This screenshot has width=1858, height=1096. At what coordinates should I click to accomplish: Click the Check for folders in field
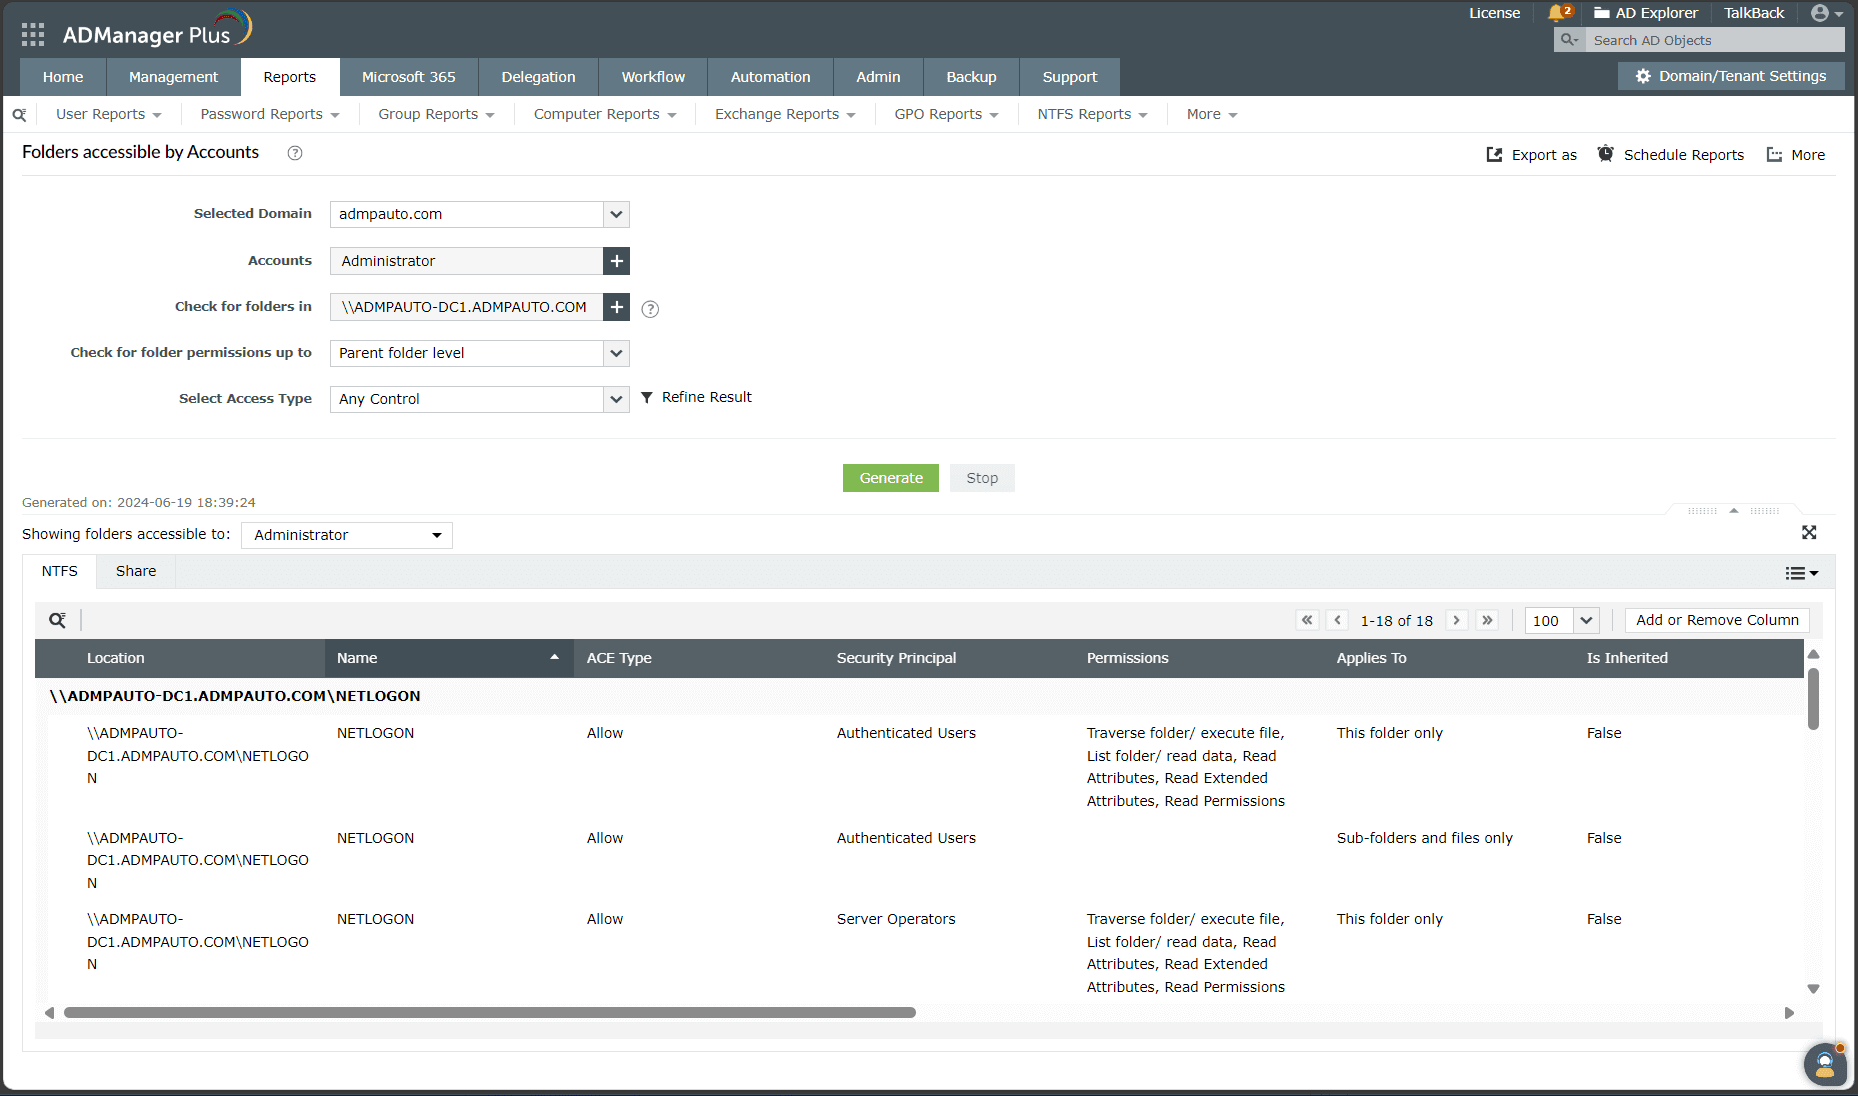[467, 307]
